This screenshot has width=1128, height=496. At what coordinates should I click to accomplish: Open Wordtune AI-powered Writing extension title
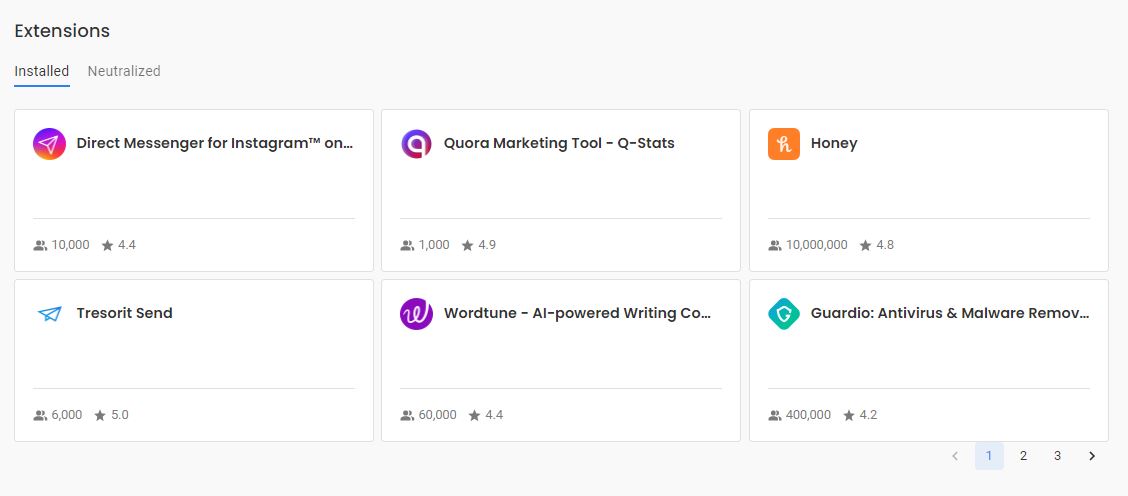point(578,313)
